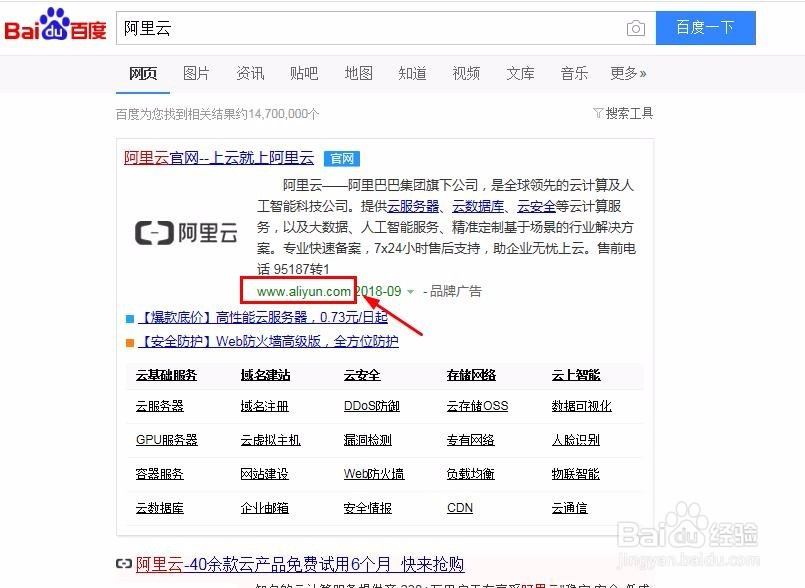The image size is (805, 588).
Task: Click the www.aliyun.com URL
Action: pyautogui.click(x=303, y=292)
